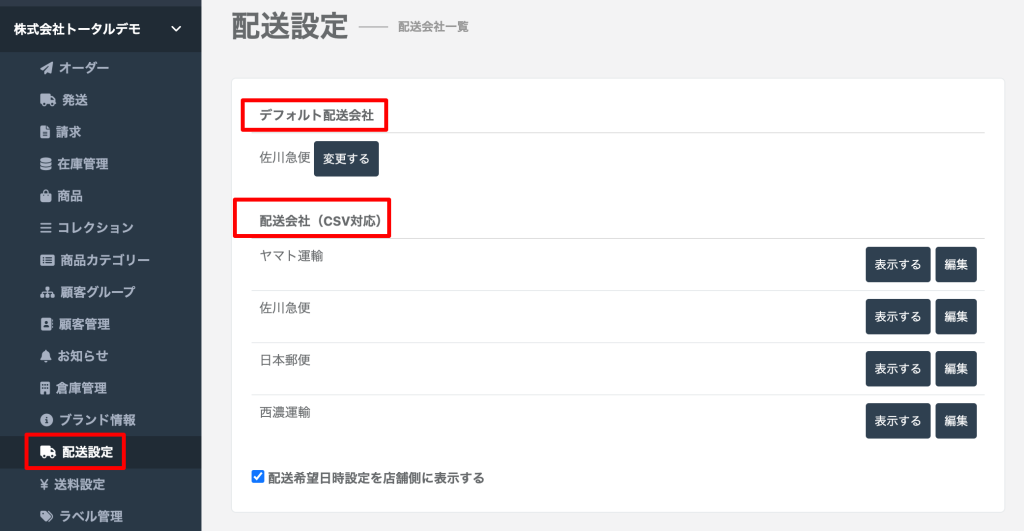Open the コレクション menu item
1024x531 pixels.
tap(95, 228)
